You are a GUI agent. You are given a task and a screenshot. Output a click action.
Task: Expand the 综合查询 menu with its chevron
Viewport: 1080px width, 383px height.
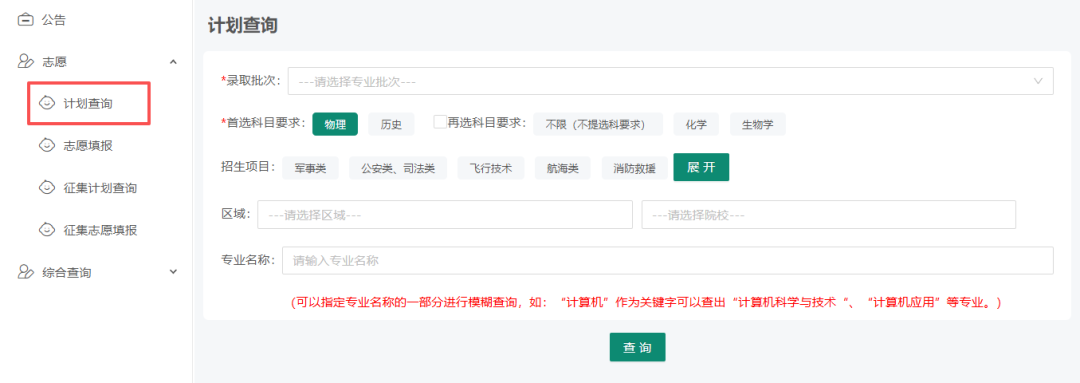click(173, 272)
